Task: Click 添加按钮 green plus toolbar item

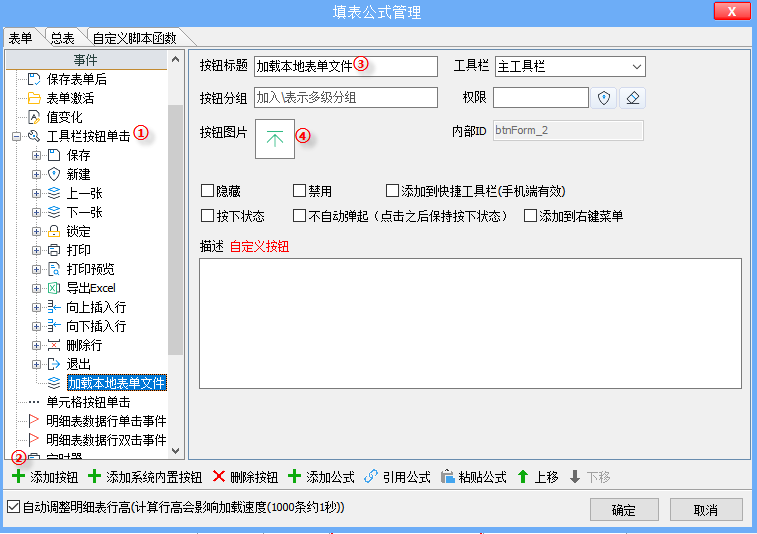Action: tap(45, 477)
